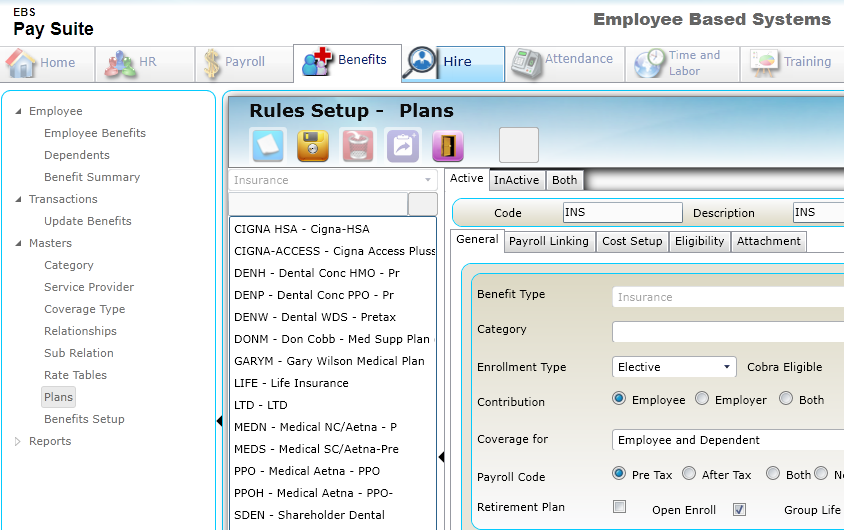Choose After Tax payroll code option

(x=687, y=474)
